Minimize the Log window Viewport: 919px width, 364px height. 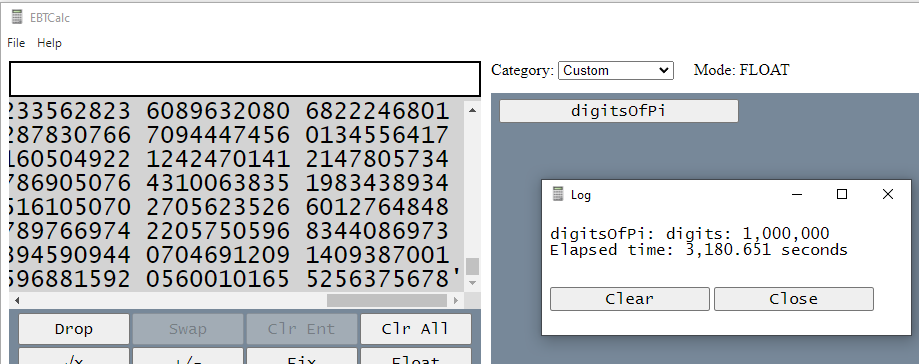click(x=797, y=194)
